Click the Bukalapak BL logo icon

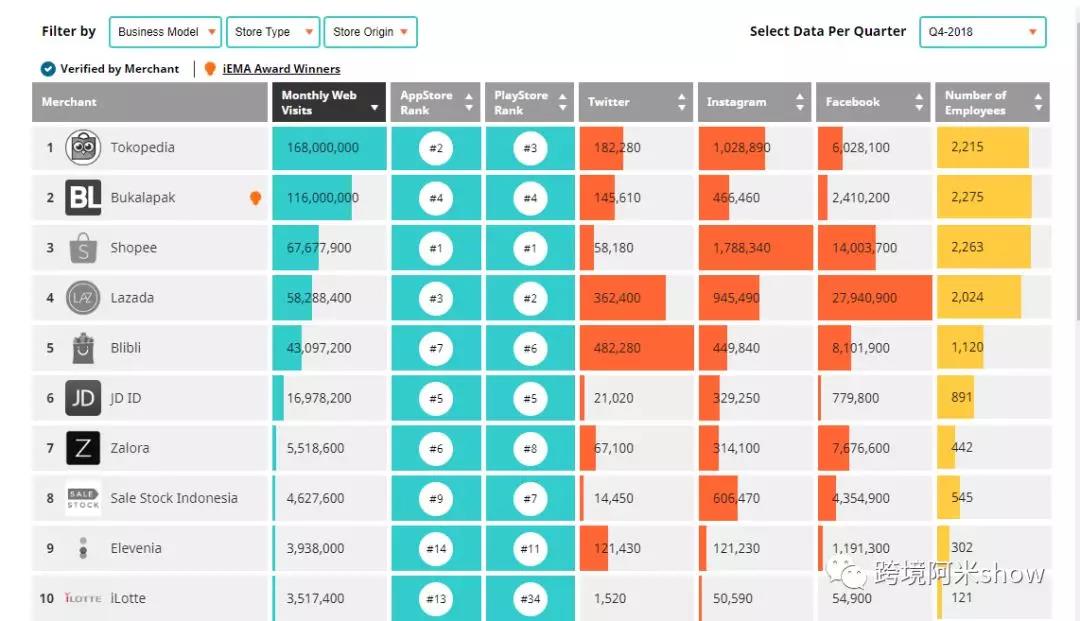[83, 198]
